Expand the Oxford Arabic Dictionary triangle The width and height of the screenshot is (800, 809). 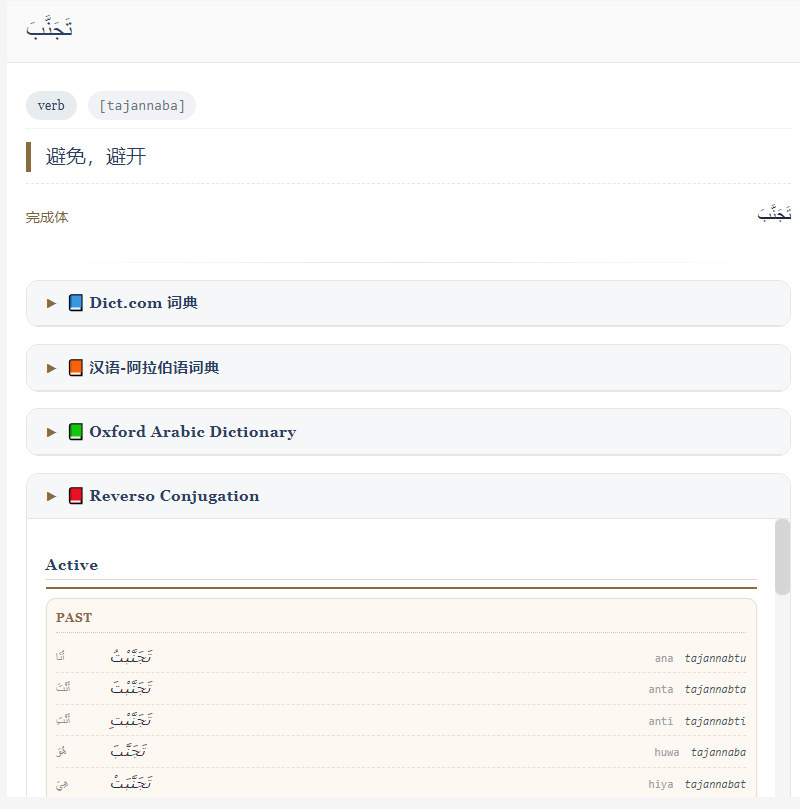51,432
